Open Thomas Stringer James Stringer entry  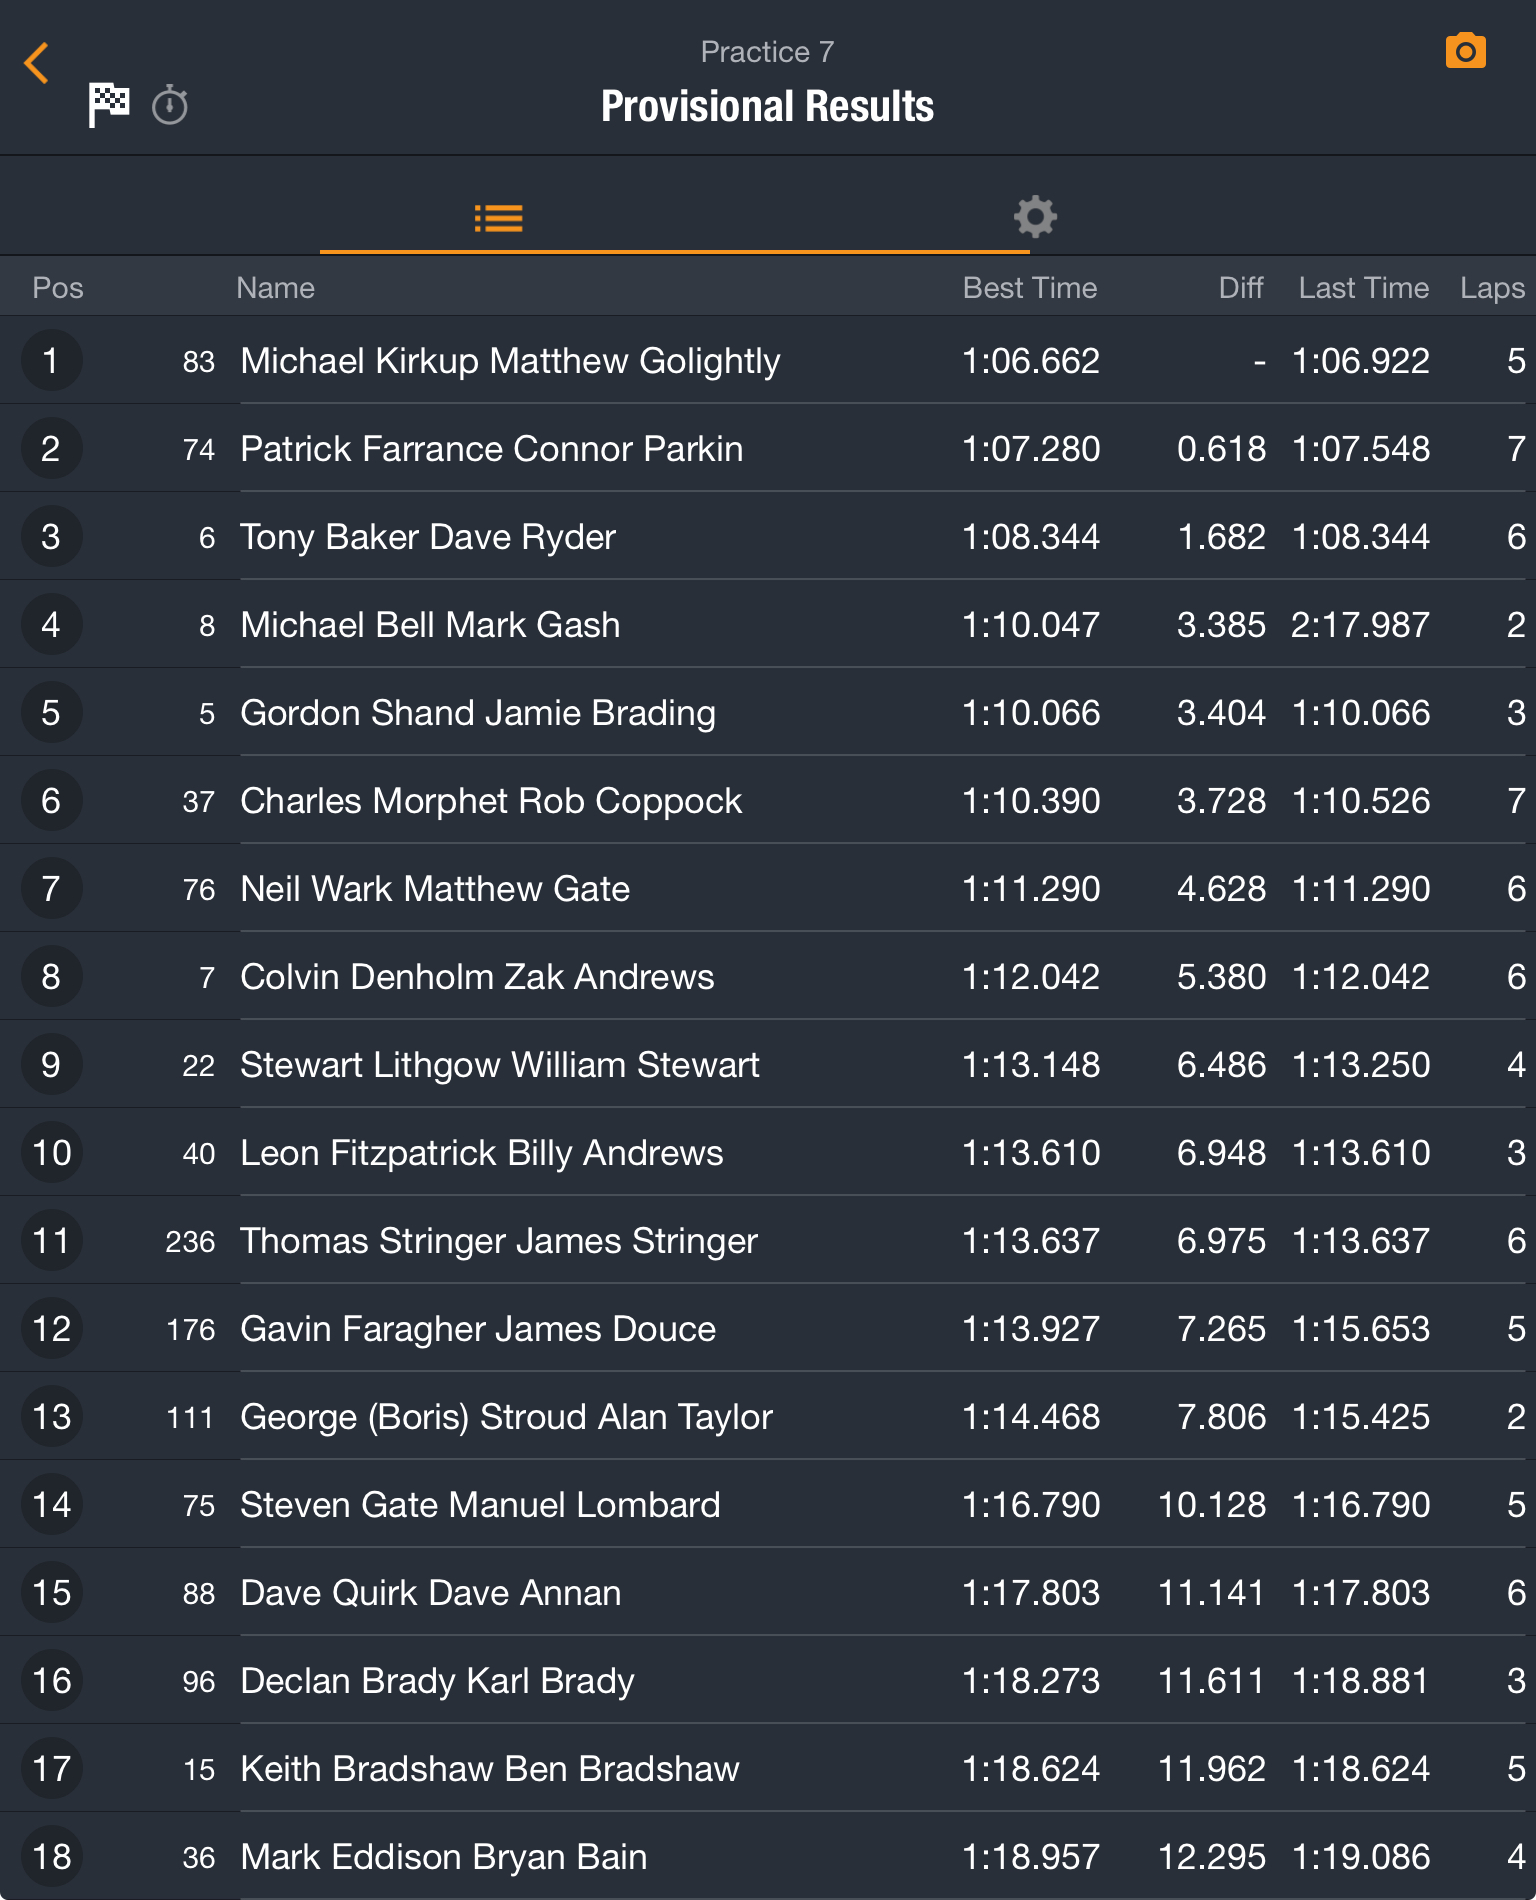click(768, 1241)
